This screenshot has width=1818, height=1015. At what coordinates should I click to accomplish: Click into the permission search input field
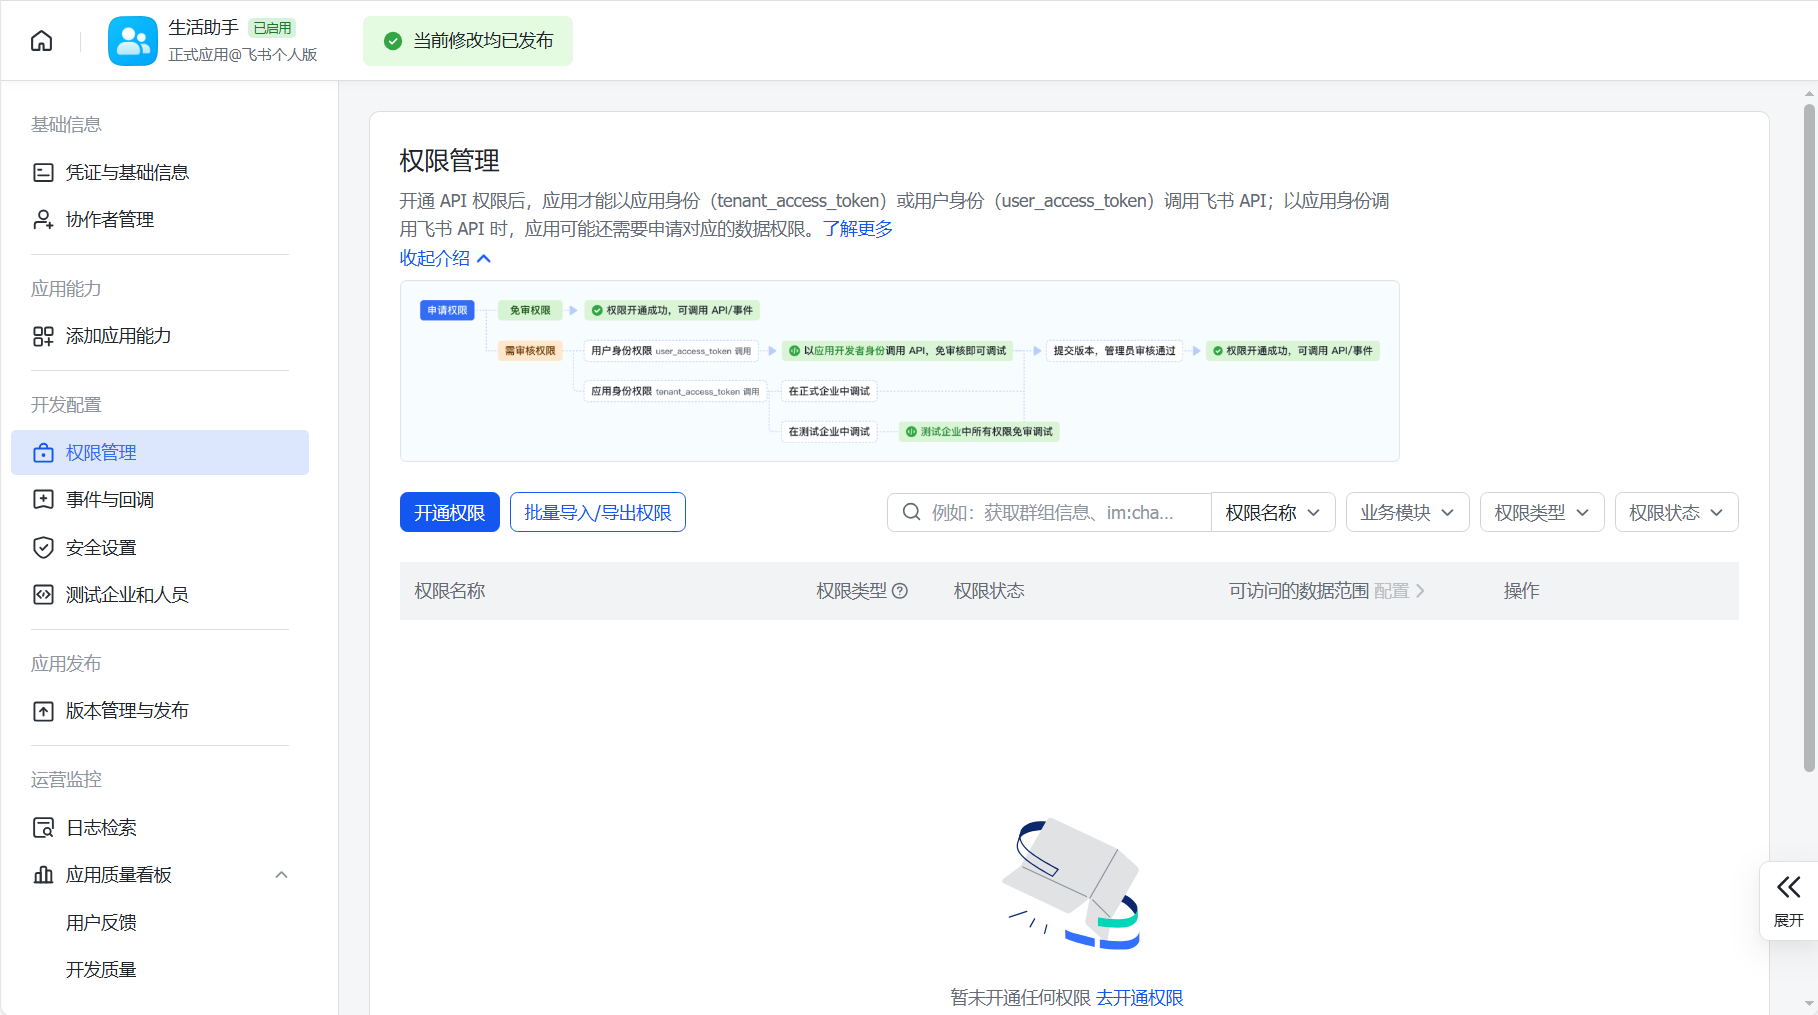click(x=1060, y=513)
